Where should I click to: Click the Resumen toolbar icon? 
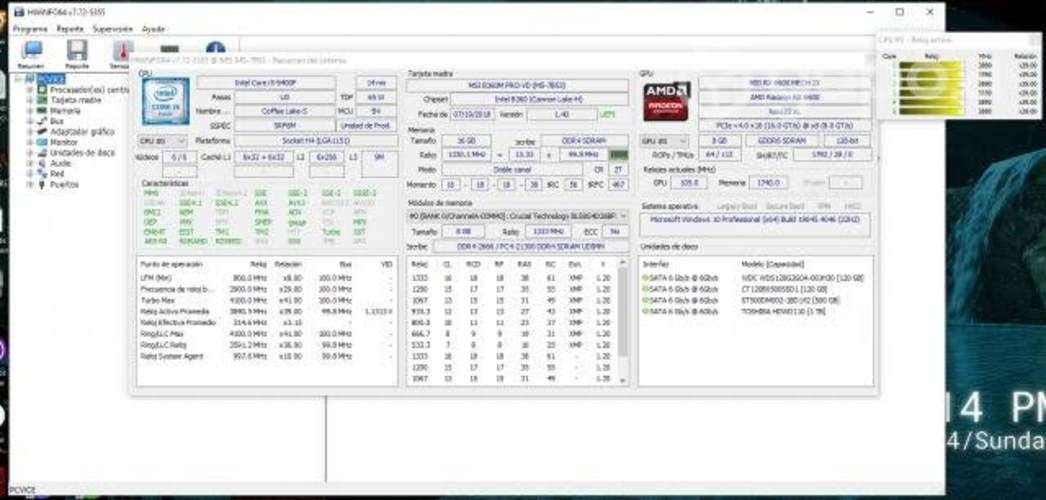click(x=31, y=51)
